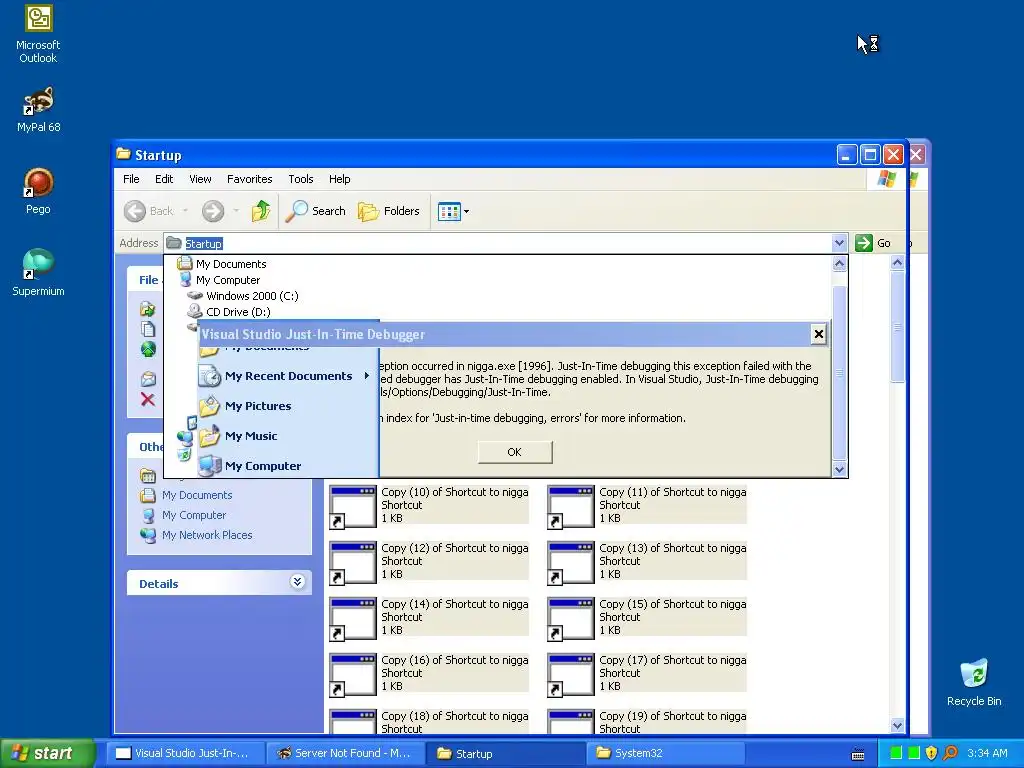Click the magnifier tray icon
Viewport: 1024px width, 768px height.
point(950,753)
